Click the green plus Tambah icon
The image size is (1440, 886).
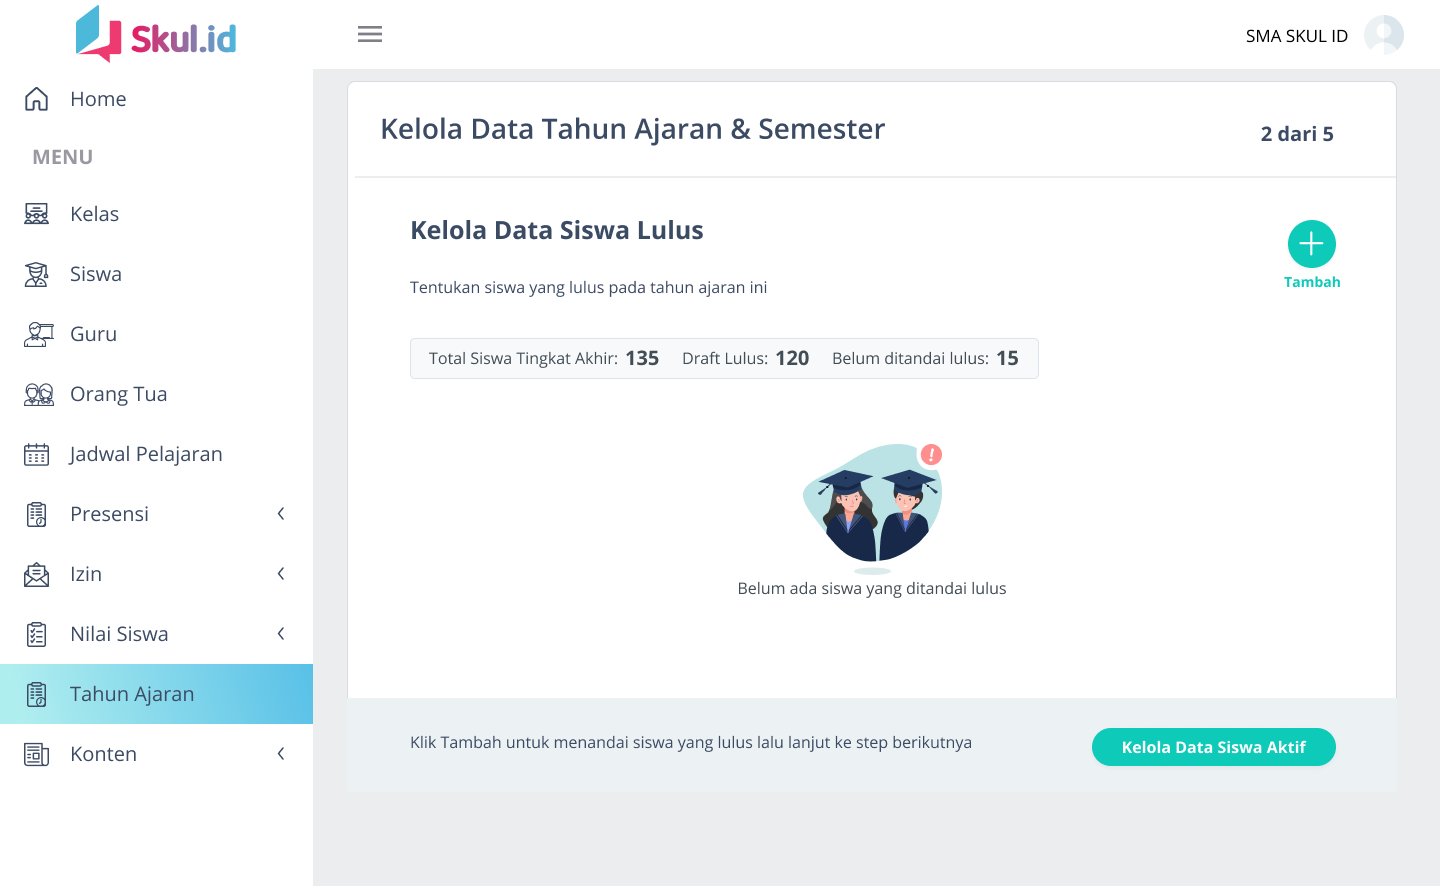(x=1311, y=244)
